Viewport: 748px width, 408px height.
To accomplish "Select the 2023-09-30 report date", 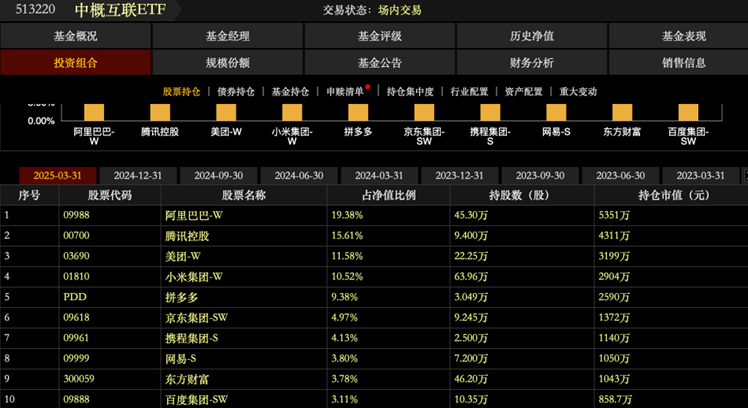I will point(540,176).
